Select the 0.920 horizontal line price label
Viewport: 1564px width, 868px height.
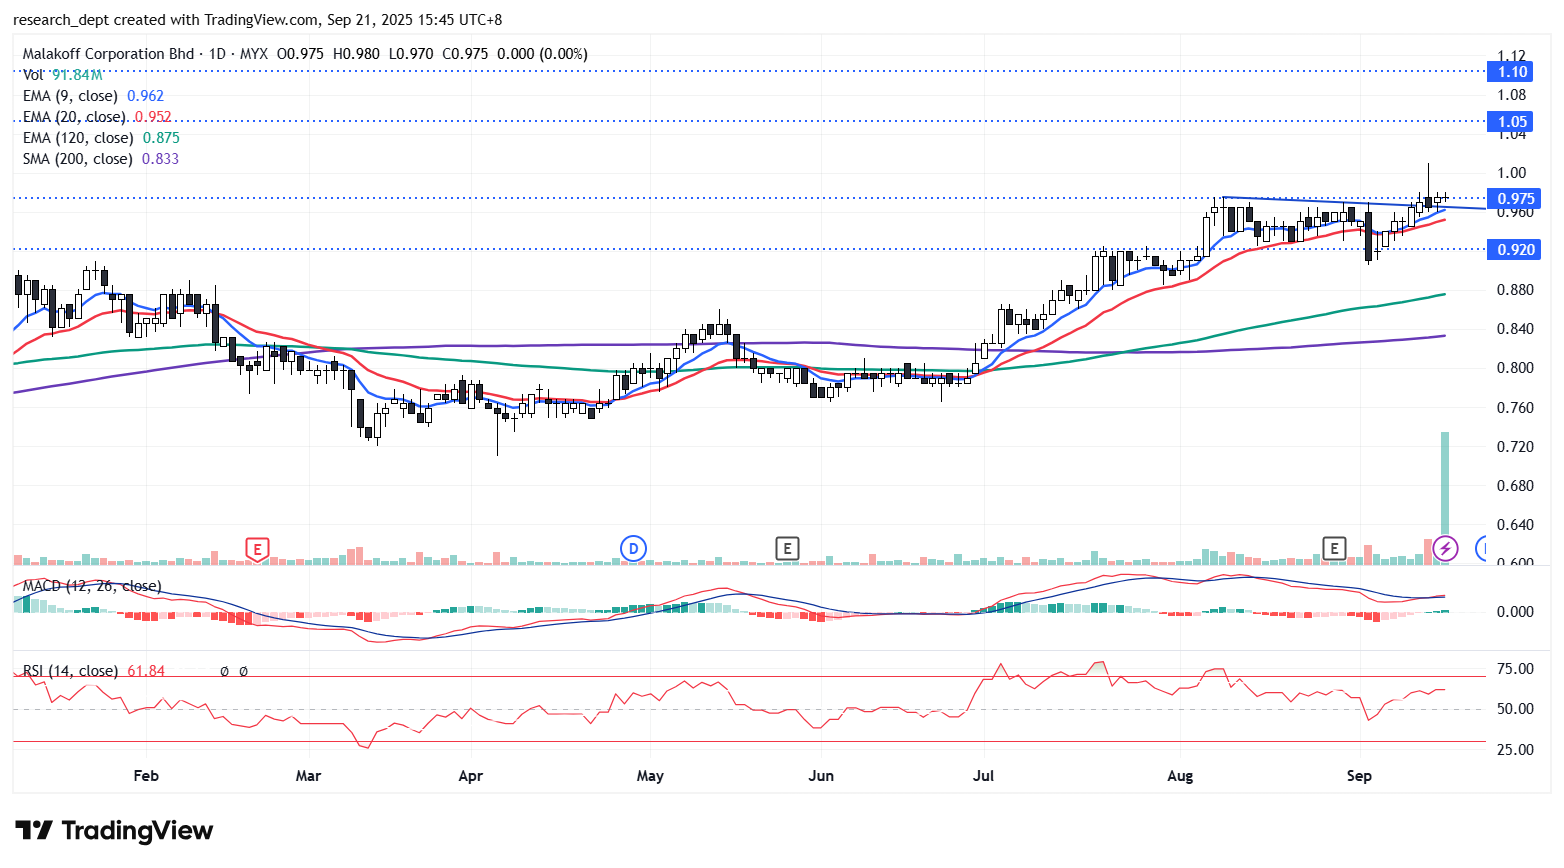(1515, 250)
